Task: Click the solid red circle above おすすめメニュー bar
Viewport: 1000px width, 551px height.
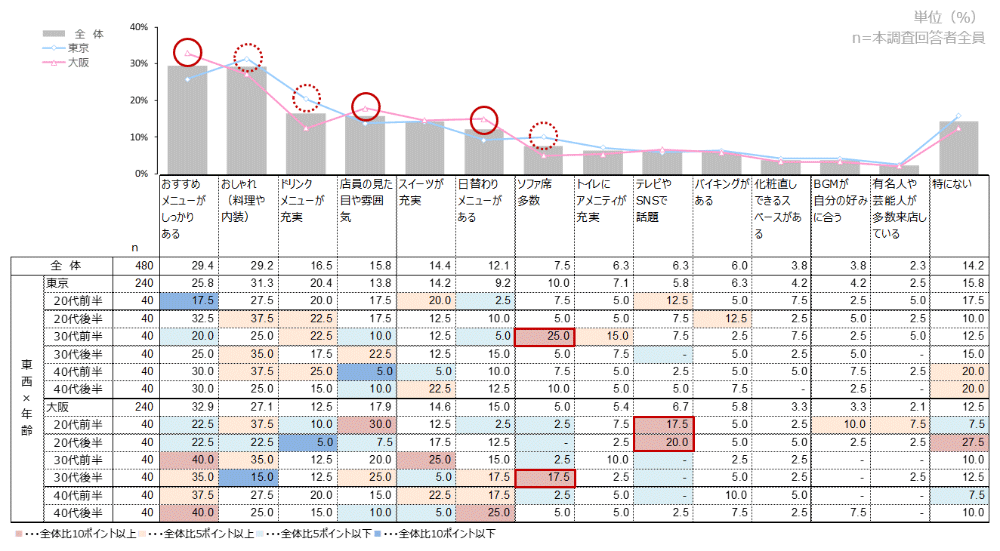Action: coord(187,52)
